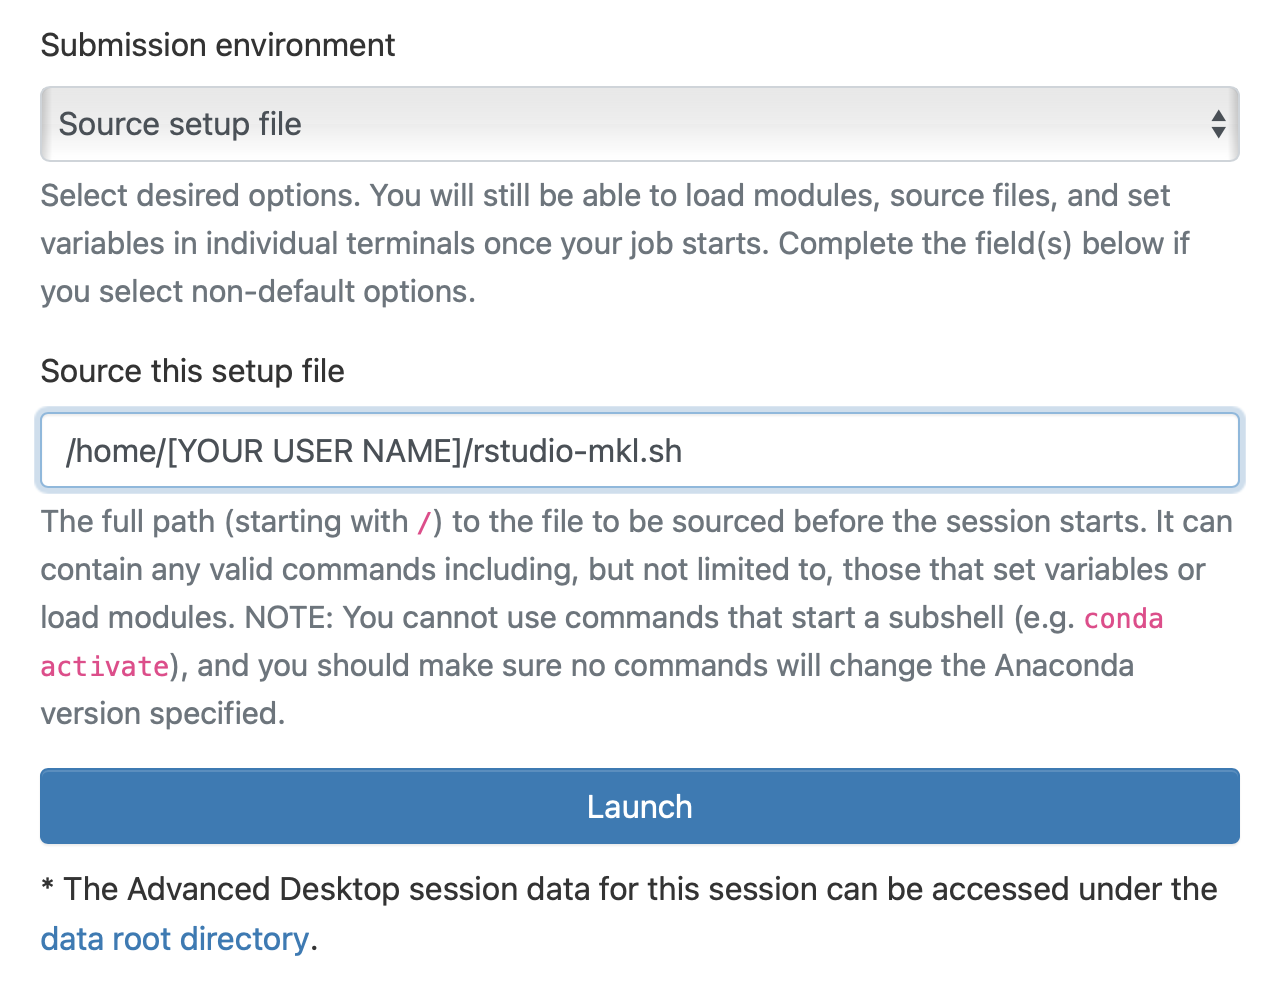Open the Submission environment dropdown
Viewport: 1272px width, 1008px height.
(640, 124)
